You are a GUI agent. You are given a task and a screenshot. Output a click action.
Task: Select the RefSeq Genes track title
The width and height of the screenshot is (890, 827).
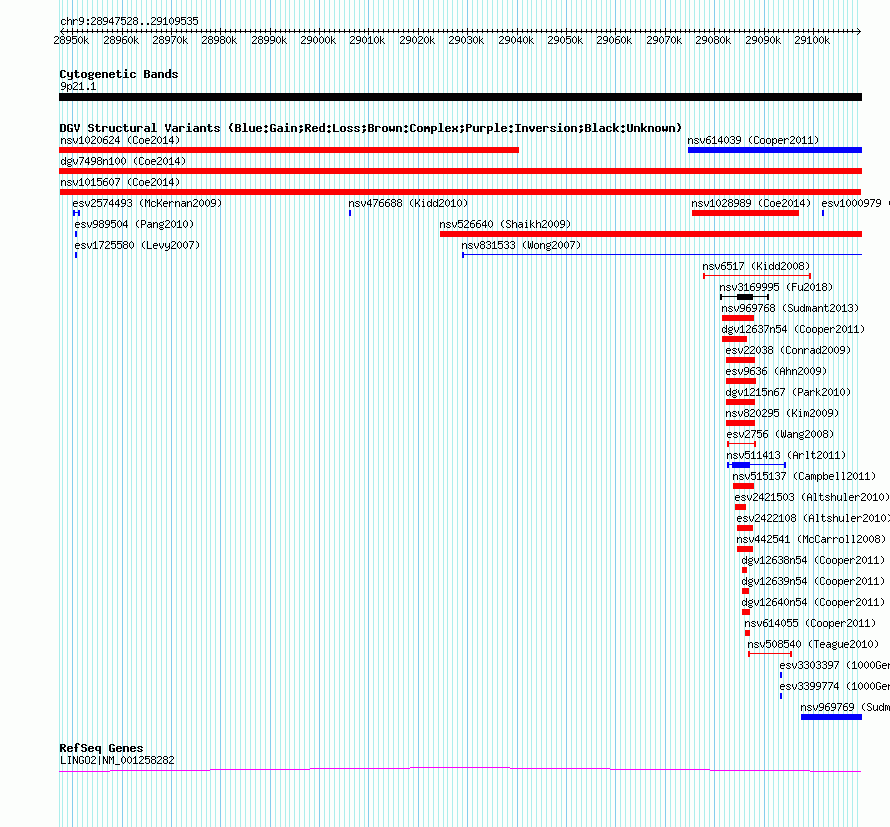click(101, 748)
